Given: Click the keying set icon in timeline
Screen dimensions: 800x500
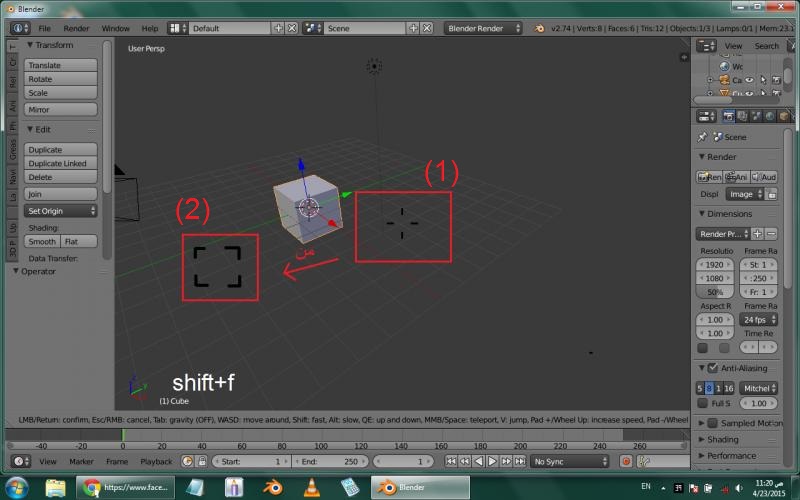Looking at the screenshot, I should [x=643, y=461].
